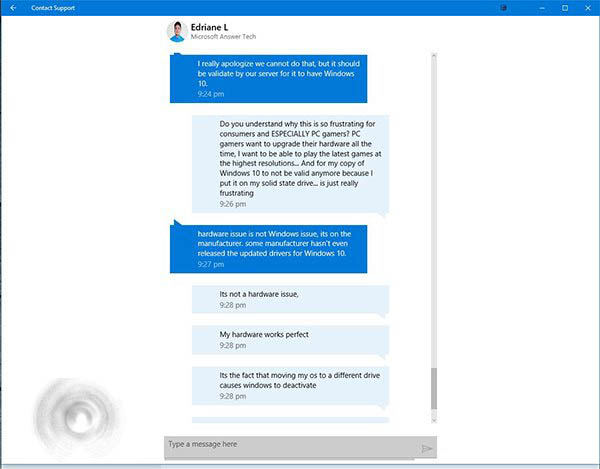Select the agent name Edriane L
The width and height of the screenshot is (600, 469).
(209, 27)
